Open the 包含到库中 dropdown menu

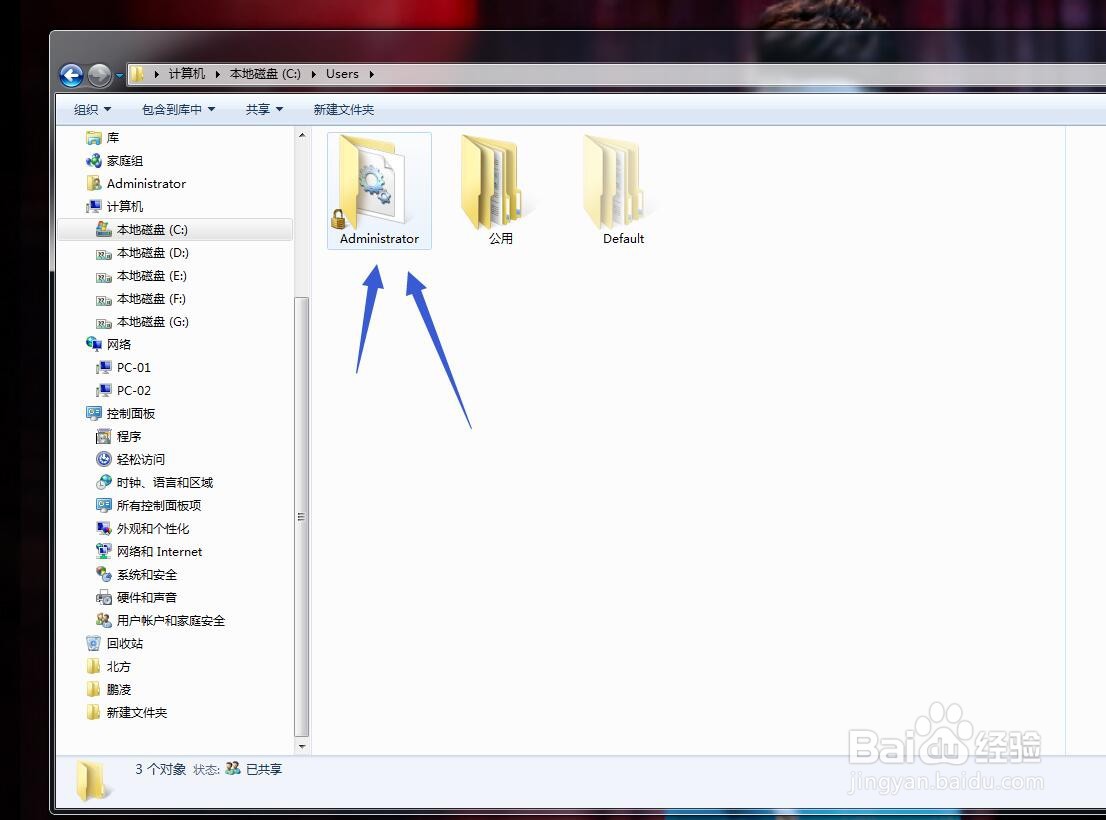pos(178,109)
